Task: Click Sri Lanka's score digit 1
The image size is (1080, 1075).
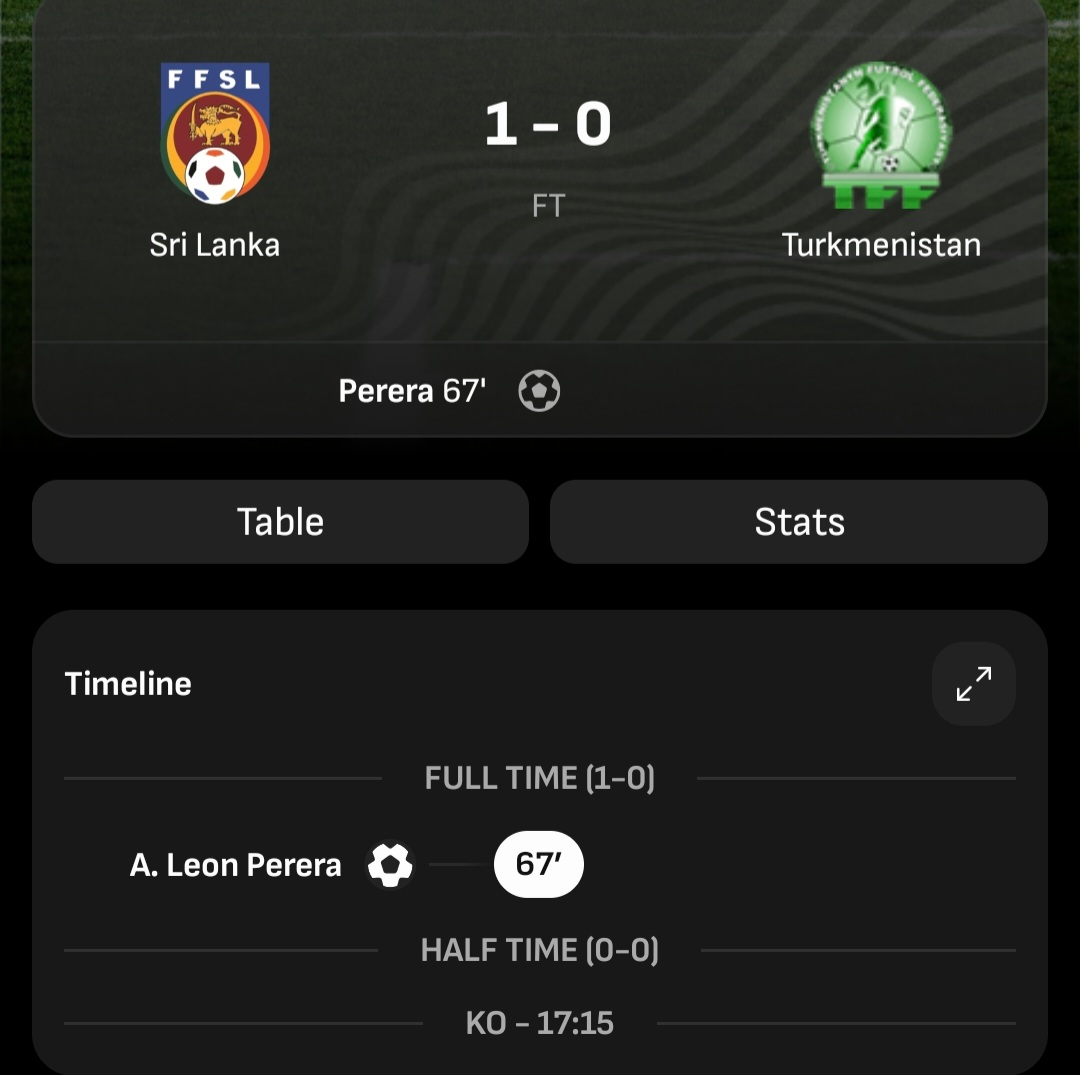Action: click(500, 126)
